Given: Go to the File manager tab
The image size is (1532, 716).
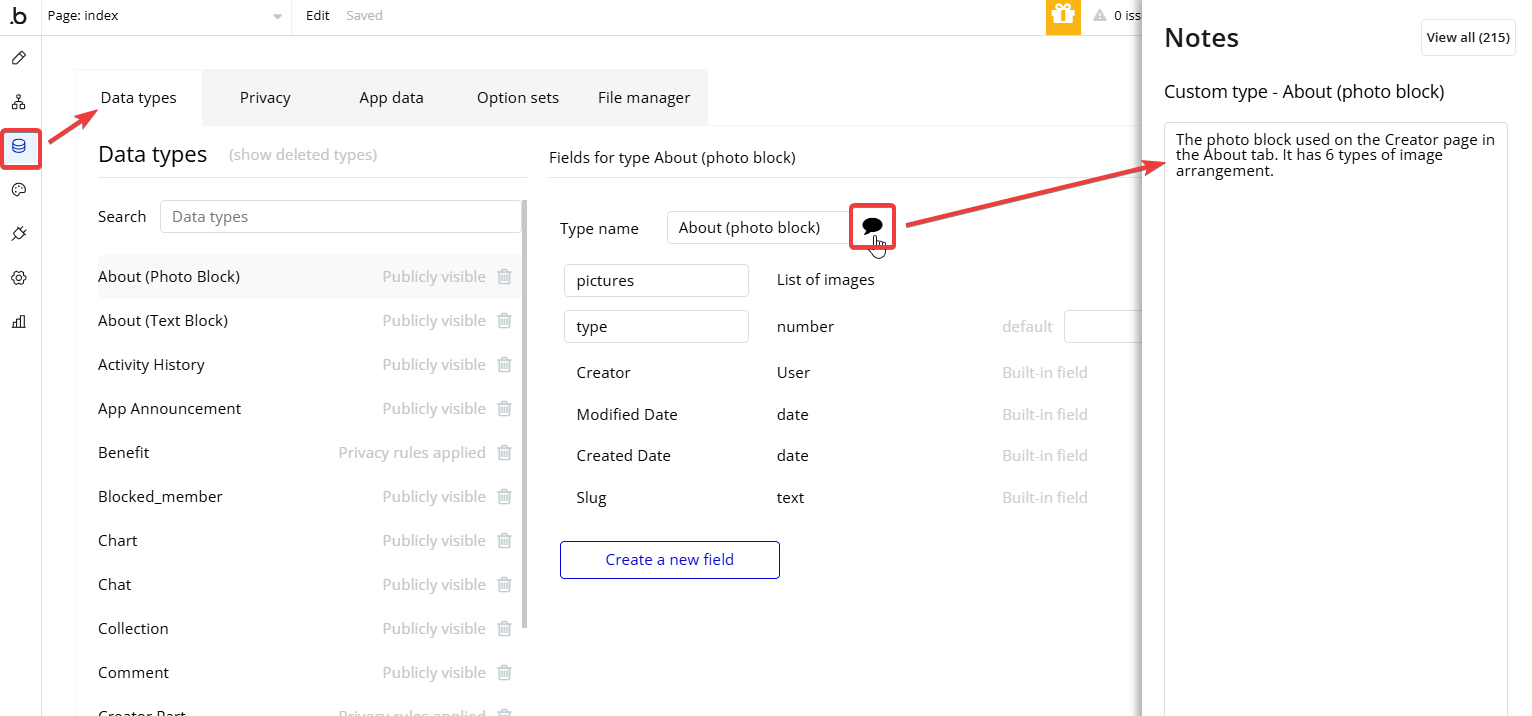Looking at the screenshot, I should 644,98.
